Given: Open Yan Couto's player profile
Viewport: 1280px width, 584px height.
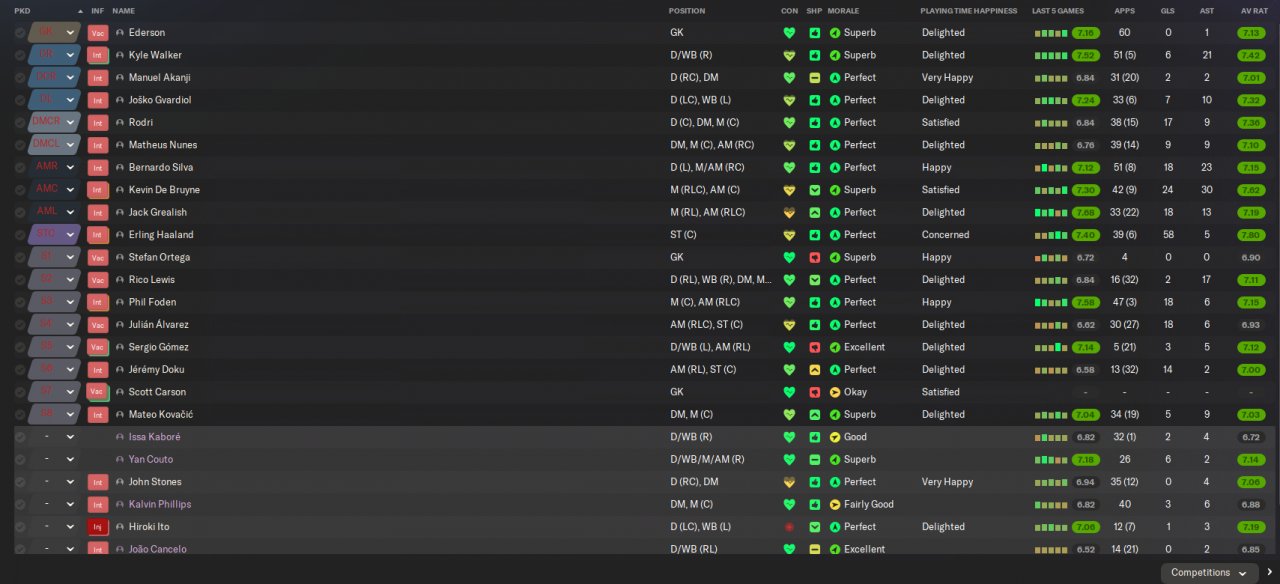Looking at the screenshot, I should coord(151,459).
